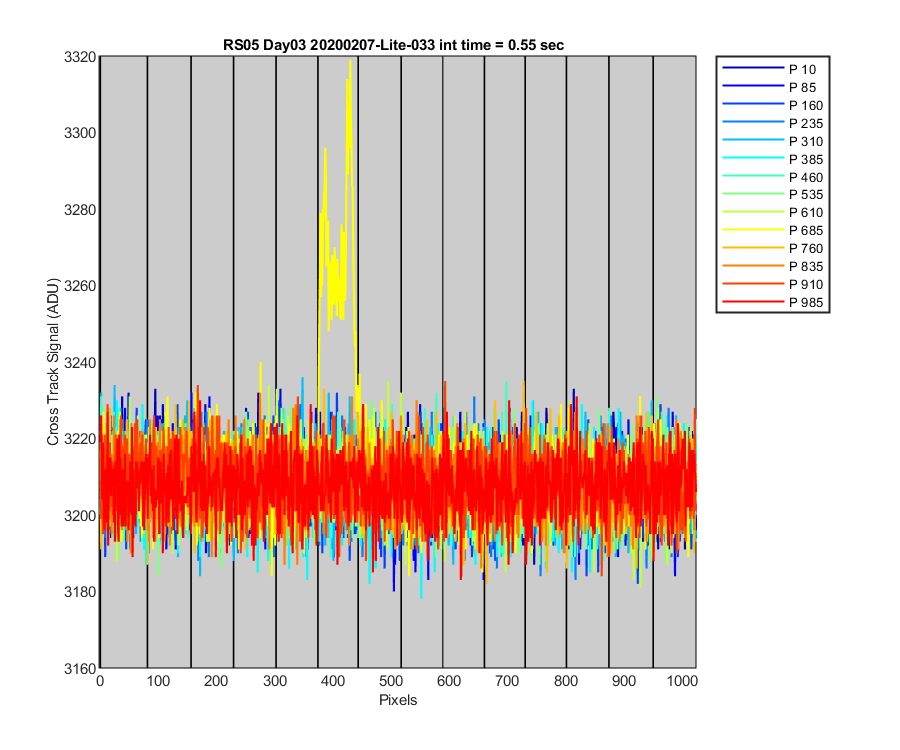Click the x-axis tick label 100
The image size is (900, 750).
tap(158, 681)
